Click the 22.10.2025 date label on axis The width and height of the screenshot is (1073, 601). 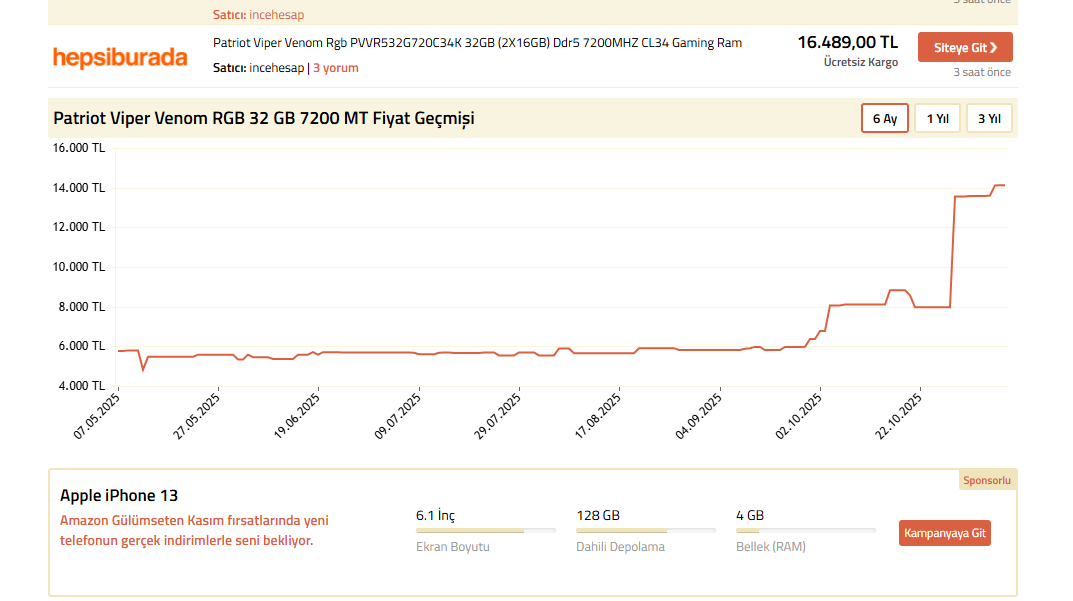tap(897, 418)
